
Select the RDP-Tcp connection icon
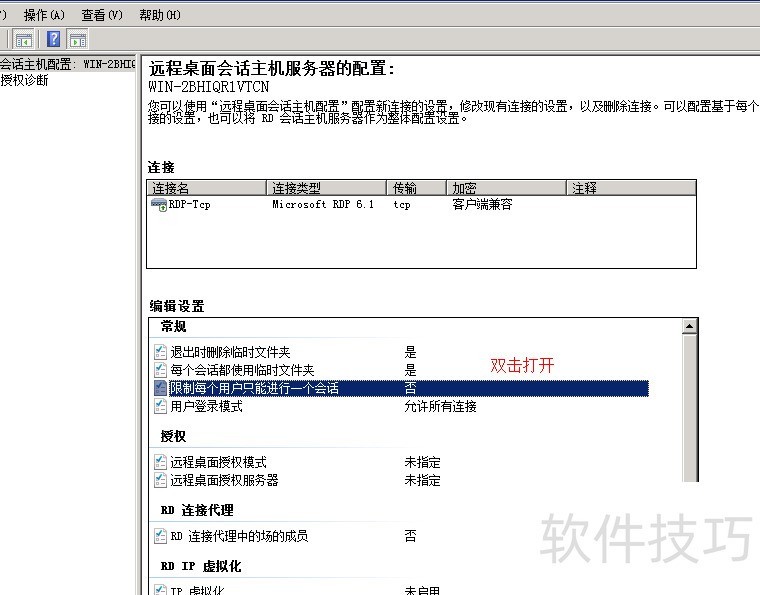[158, 204]
